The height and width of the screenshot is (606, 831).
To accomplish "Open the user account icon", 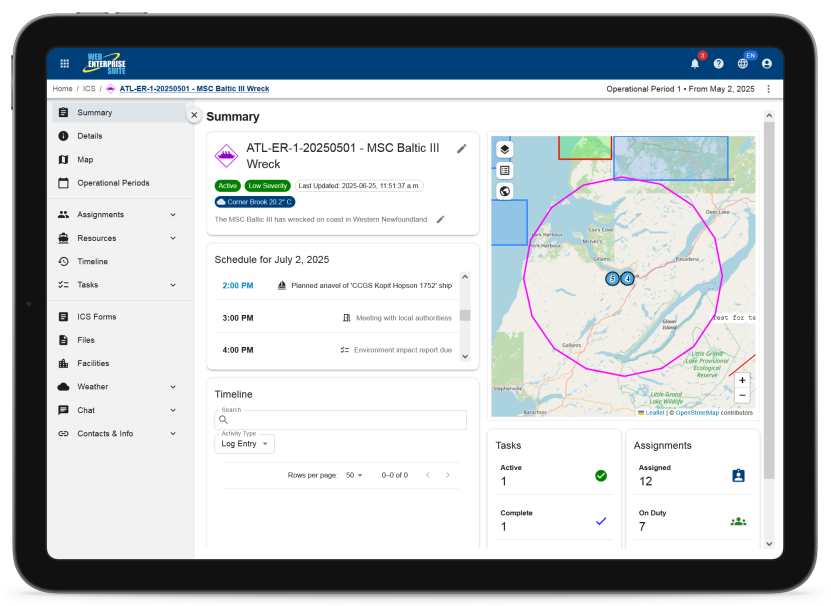I will tap(767, 64).
